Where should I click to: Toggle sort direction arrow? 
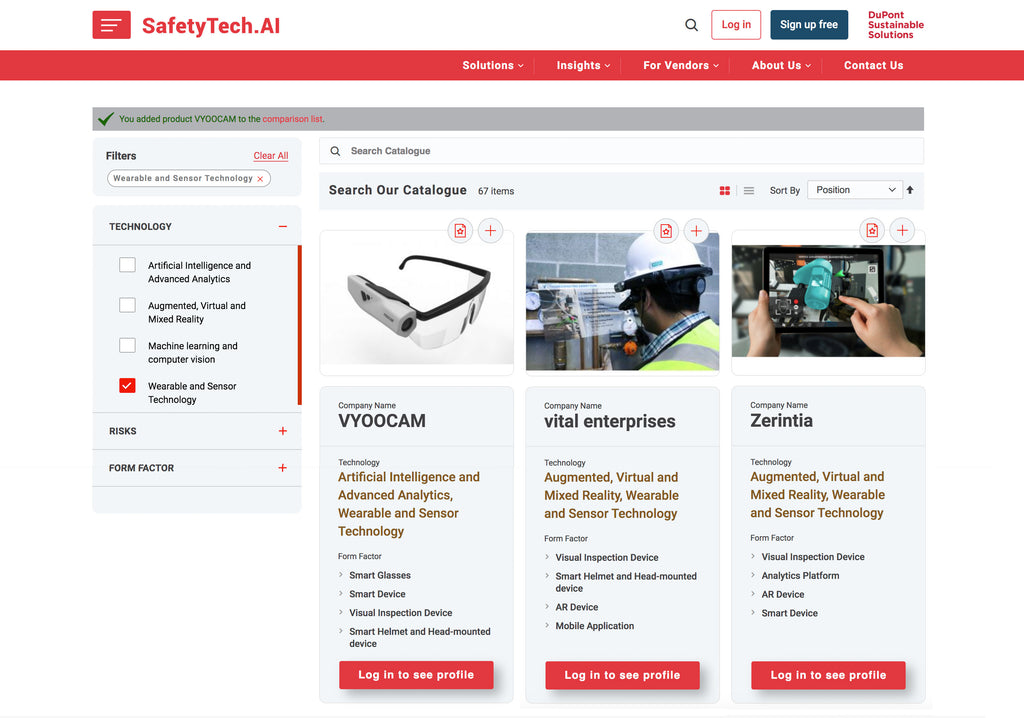[x=910, y=190]
